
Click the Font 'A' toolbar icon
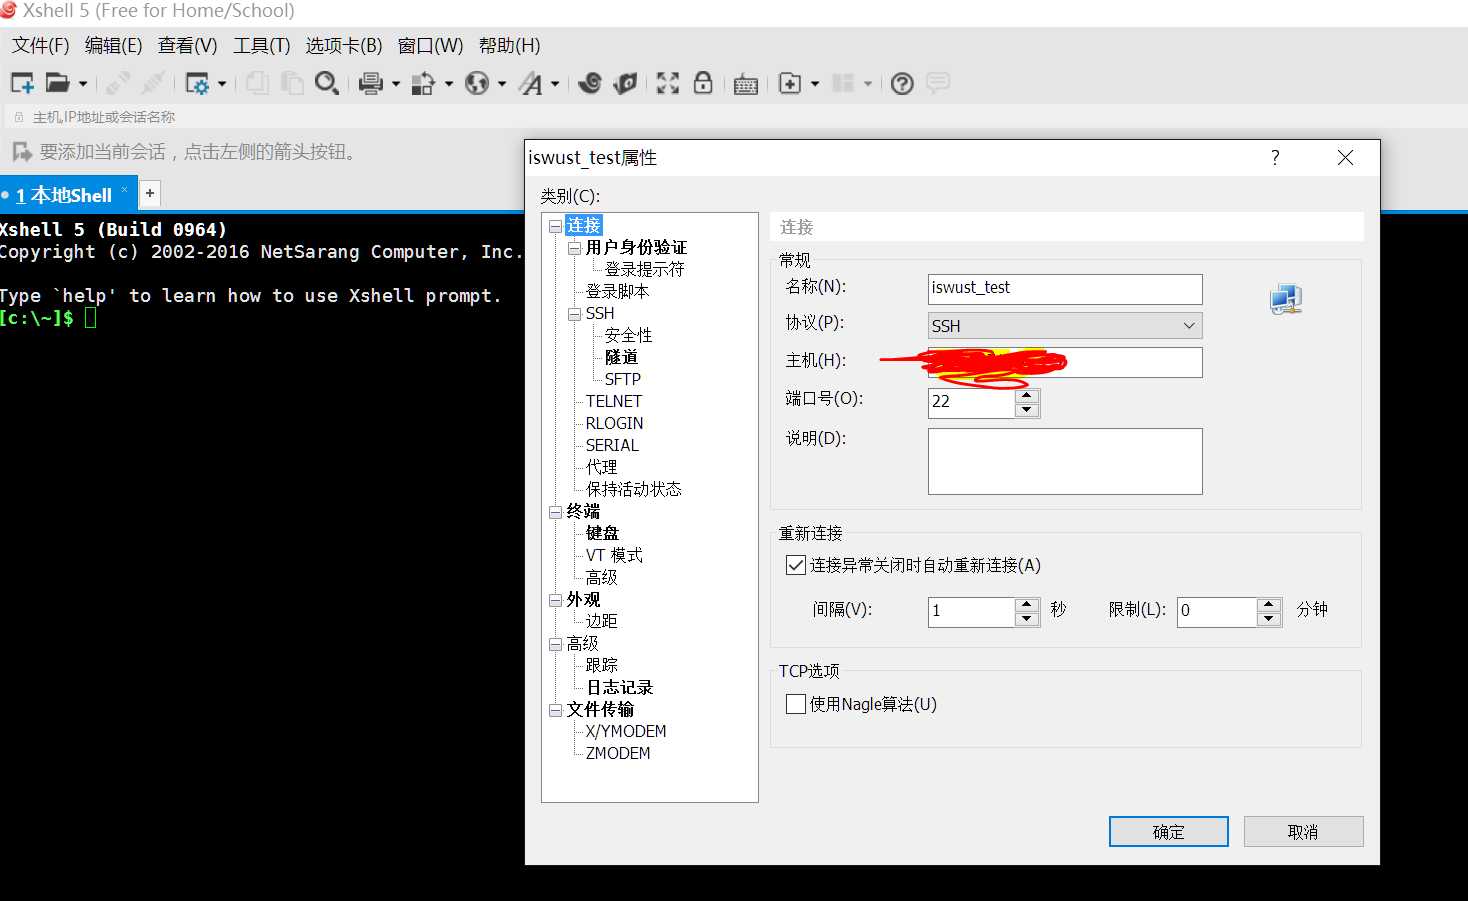point(531,83)
